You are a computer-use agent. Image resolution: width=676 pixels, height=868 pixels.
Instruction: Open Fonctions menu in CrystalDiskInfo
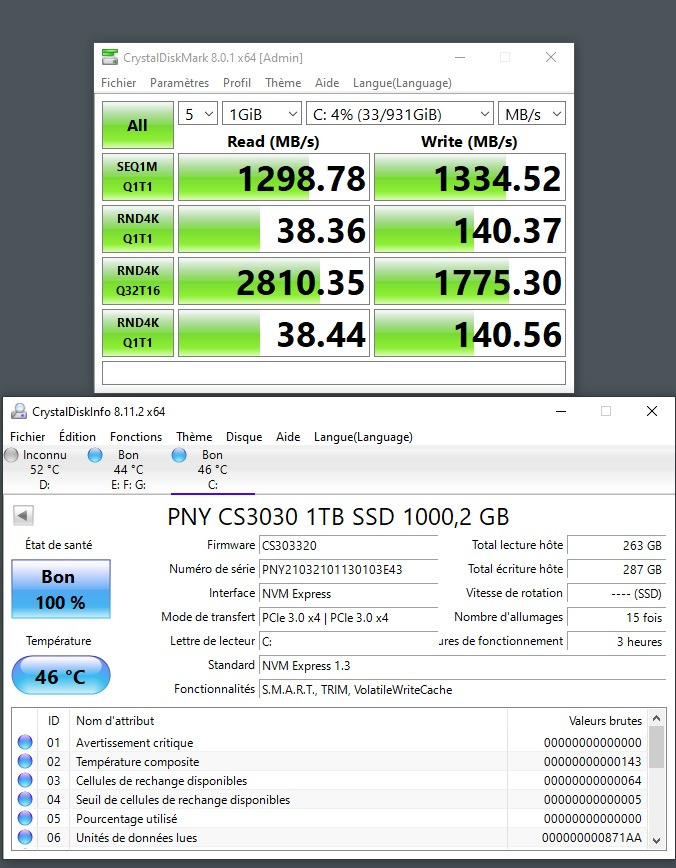pyautogui.click(x=136, y=437)
